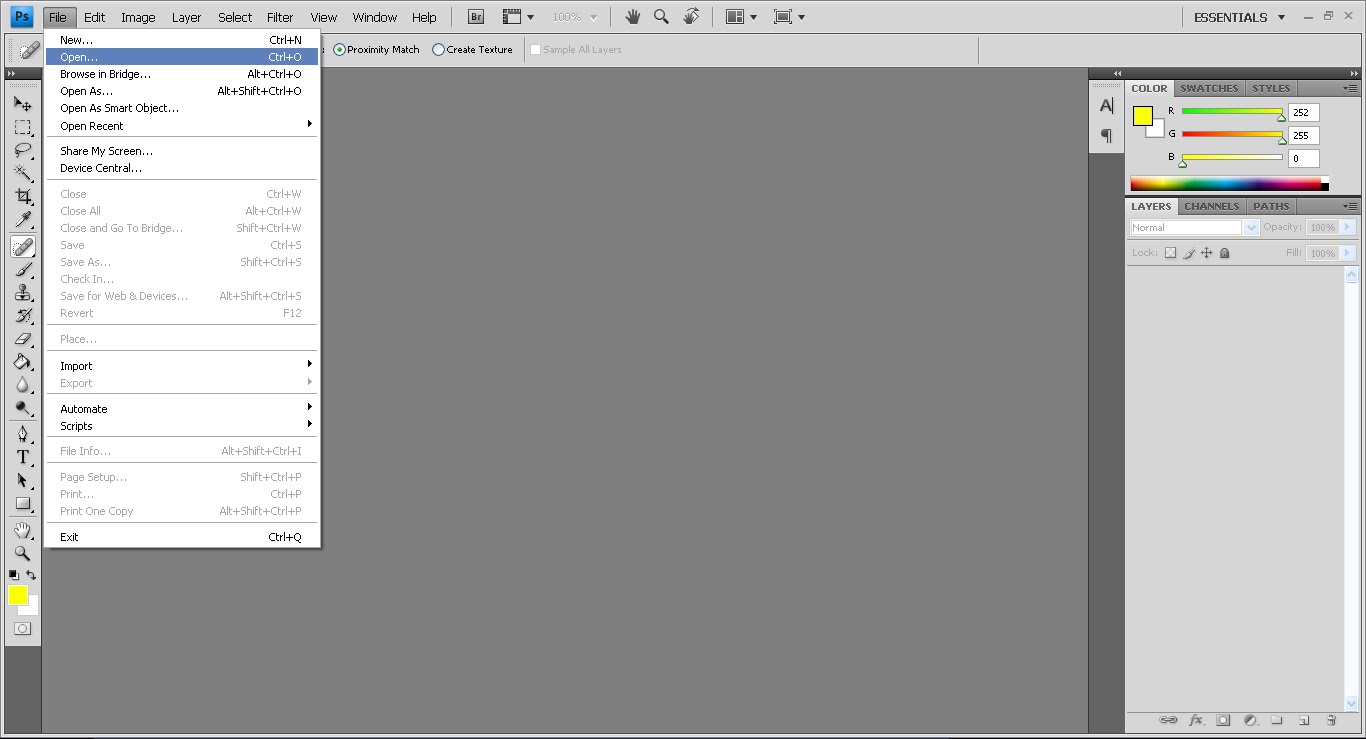1366x739 pixels.
Task: Choose Exit from File menu
Action: pyautogui.click(x=182, y=537)
